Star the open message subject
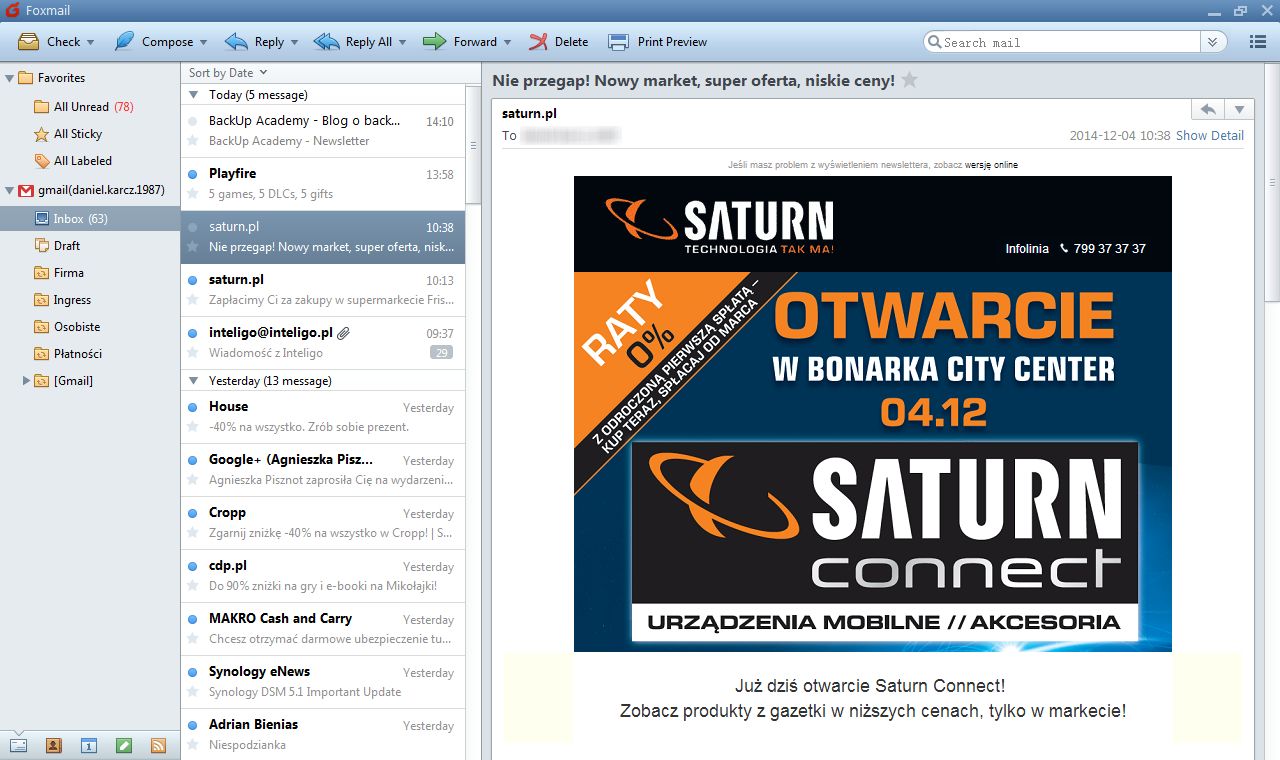This screenshot has width=1280, height=760. click(909, 80)
